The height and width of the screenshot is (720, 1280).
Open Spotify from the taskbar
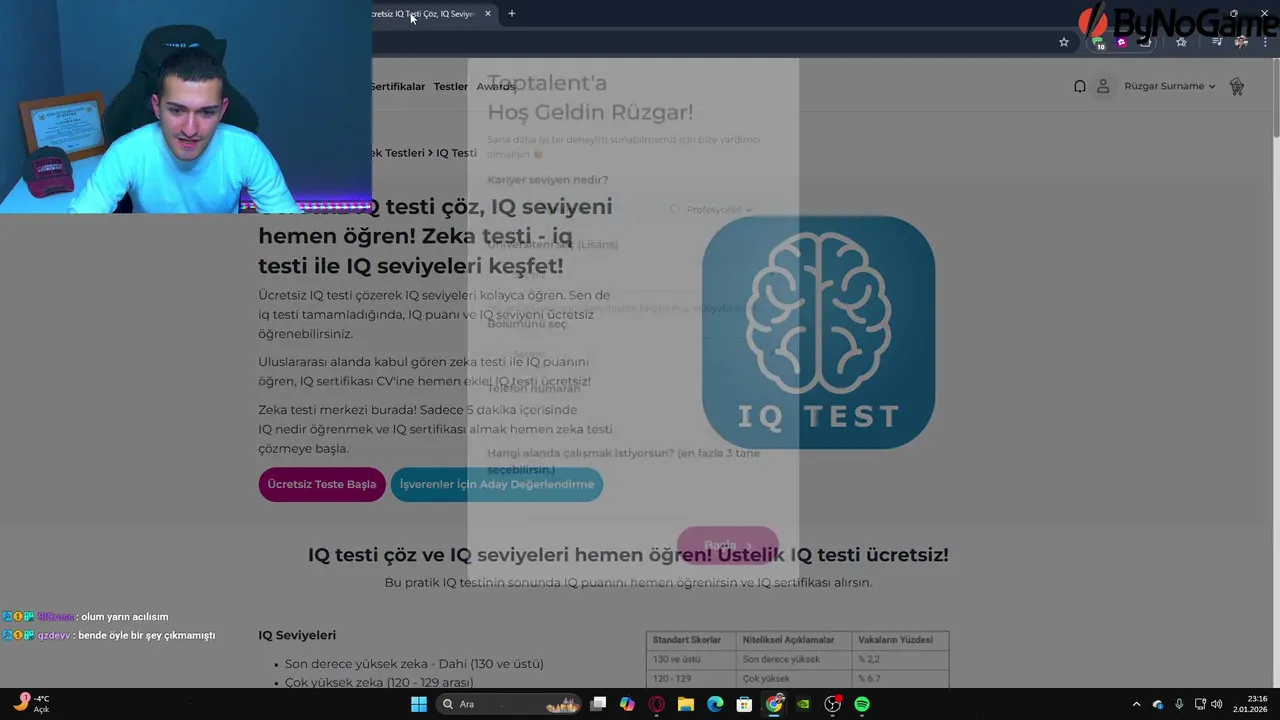(x=862, y=704)
